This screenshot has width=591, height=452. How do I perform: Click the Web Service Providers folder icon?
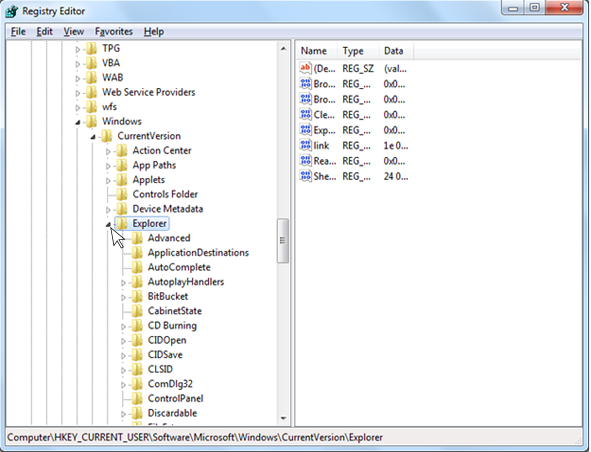(91, 92)
